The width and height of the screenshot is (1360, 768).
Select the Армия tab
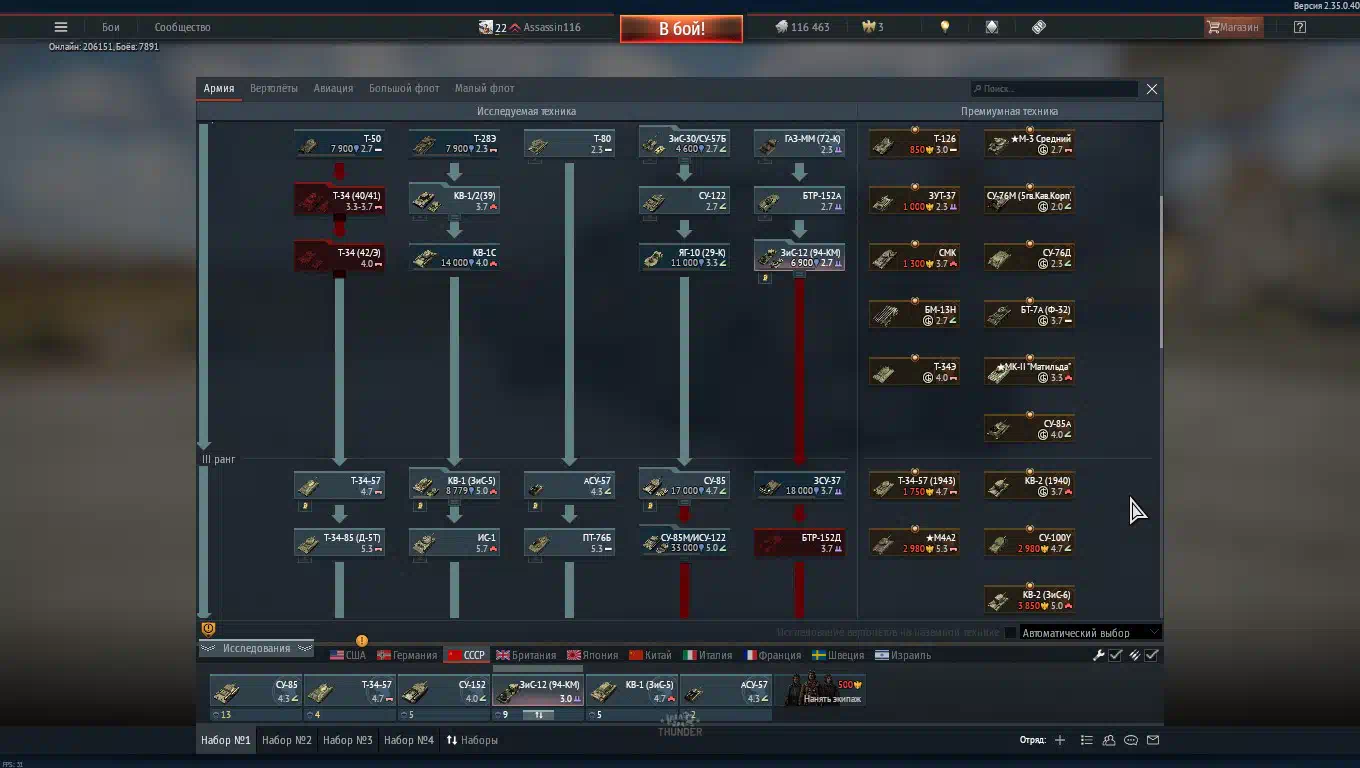(x=219, y=88)
